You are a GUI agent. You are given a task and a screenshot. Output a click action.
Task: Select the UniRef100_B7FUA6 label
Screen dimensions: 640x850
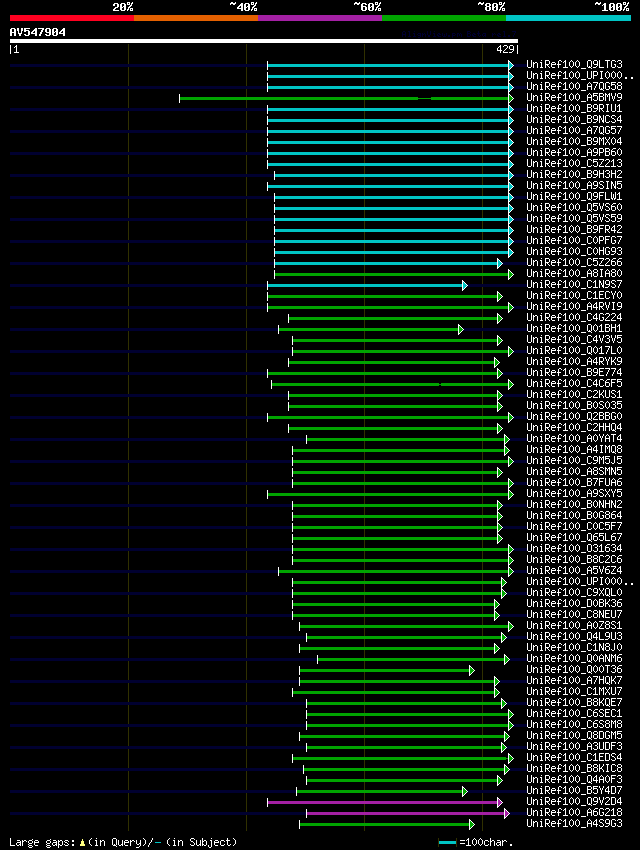coord(574,483)
